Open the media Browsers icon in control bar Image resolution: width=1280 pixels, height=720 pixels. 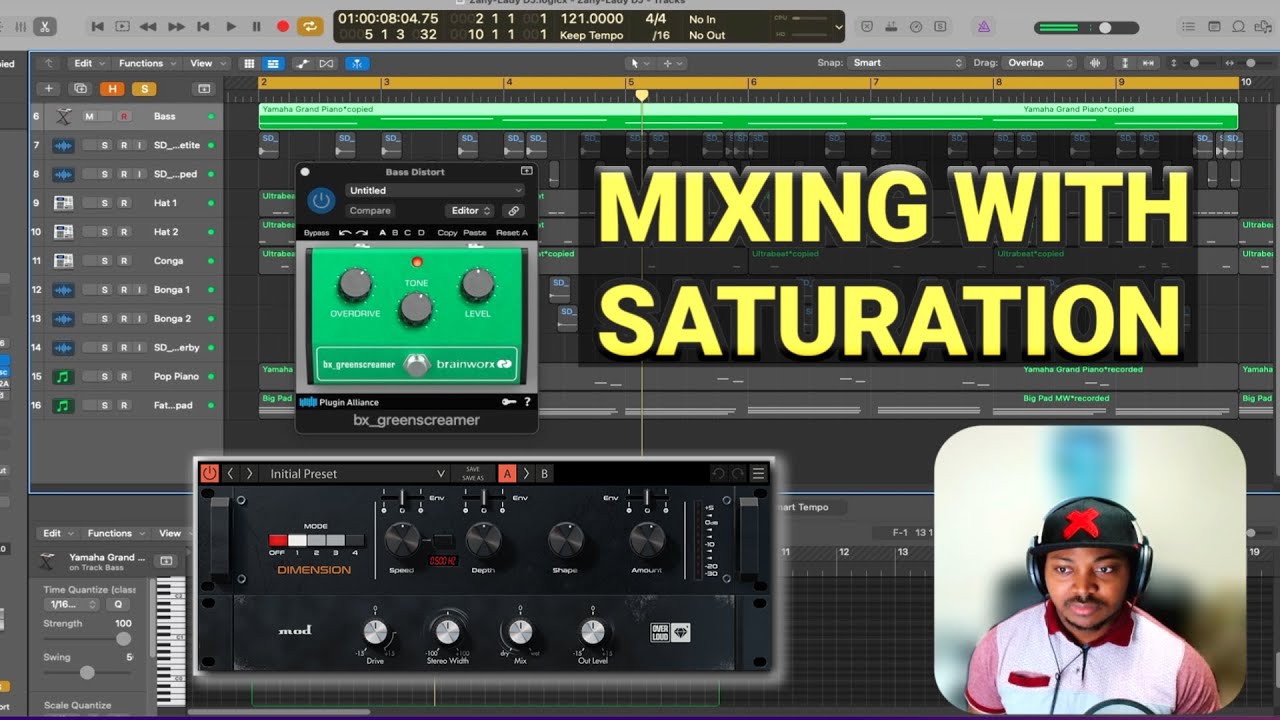[x=1265, y=27]
